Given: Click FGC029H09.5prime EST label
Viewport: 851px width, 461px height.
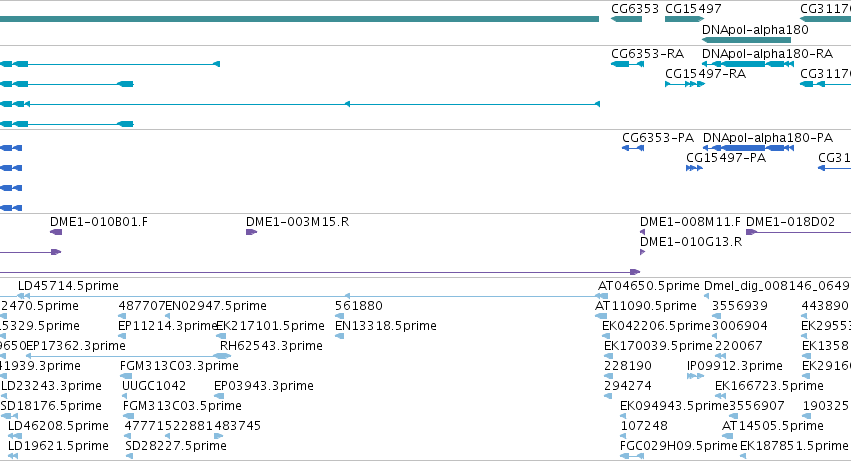Looking at the screenshot, I should tap(678, 446).
